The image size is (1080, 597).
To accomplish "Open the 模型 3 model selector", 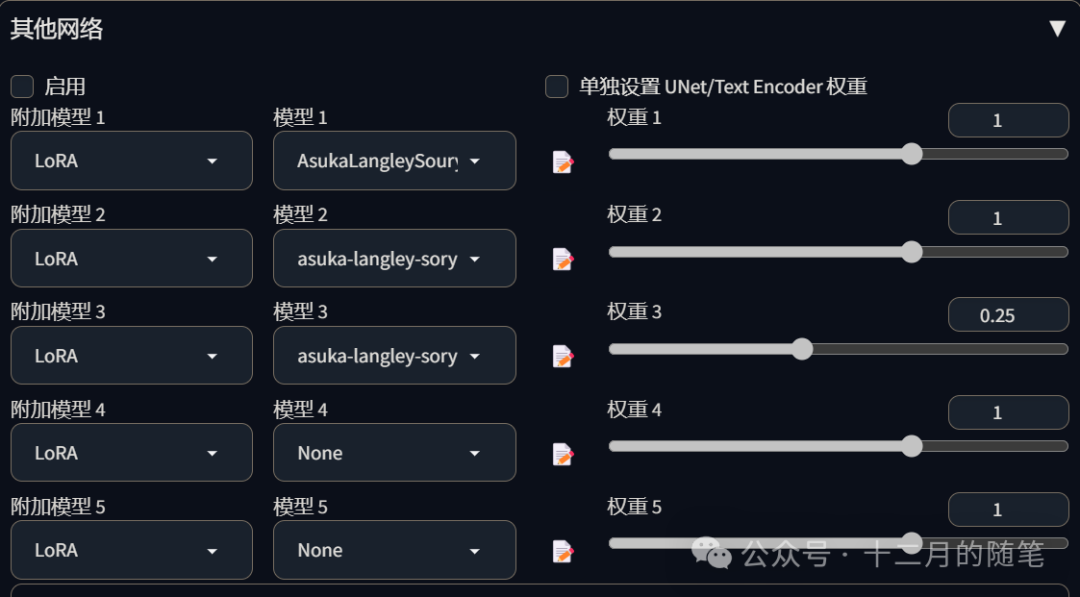I will pyautogui.click(x=394, y=355).
